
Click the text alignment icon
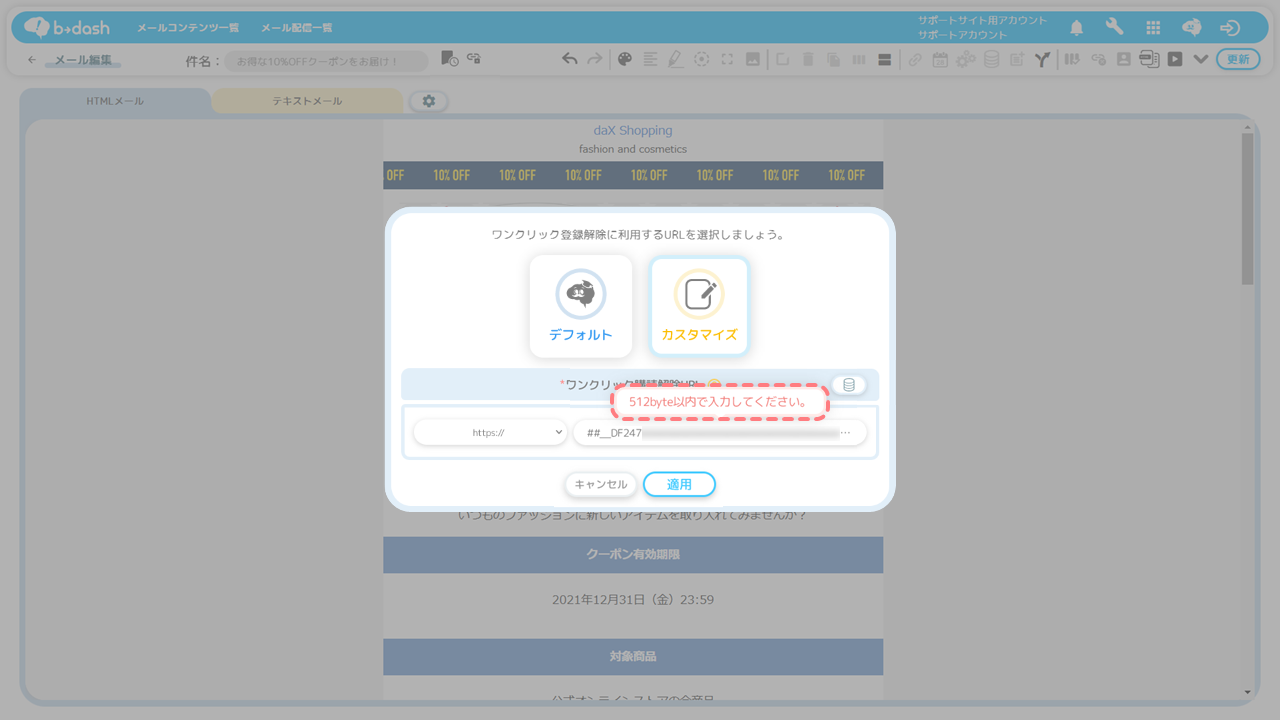650,60
